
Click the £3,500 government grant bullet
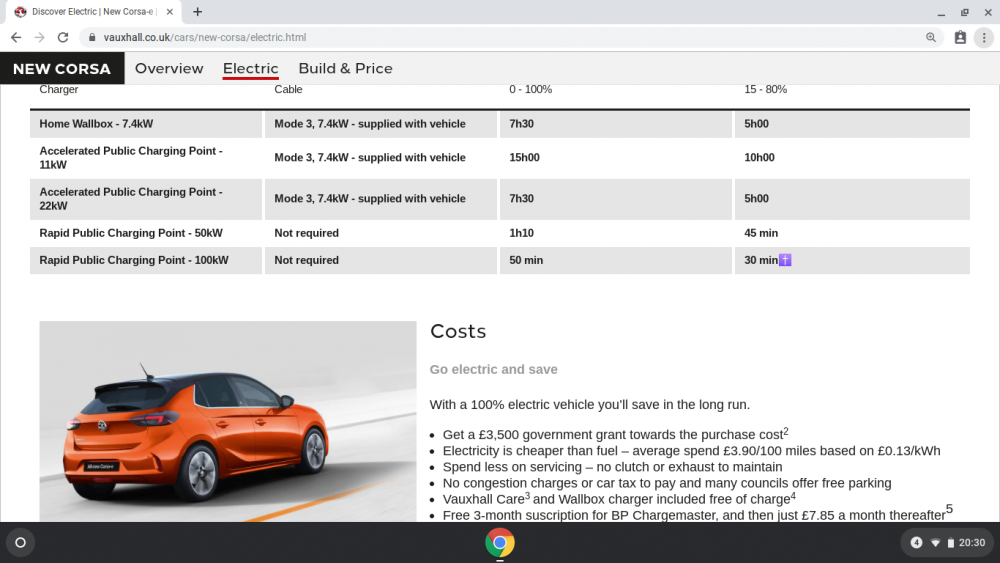coord(615,434)
